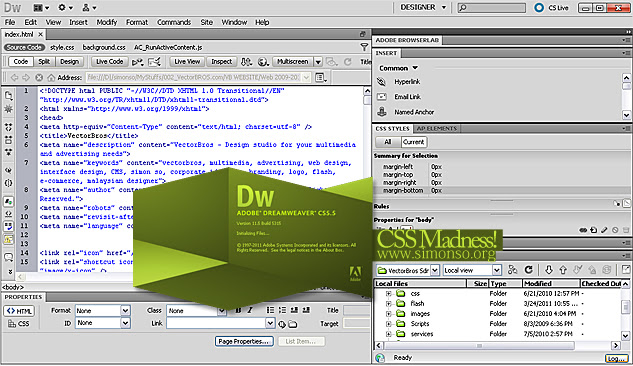Click the Put files up arrow
Screen dimensions: 633x366
point(563,270)
